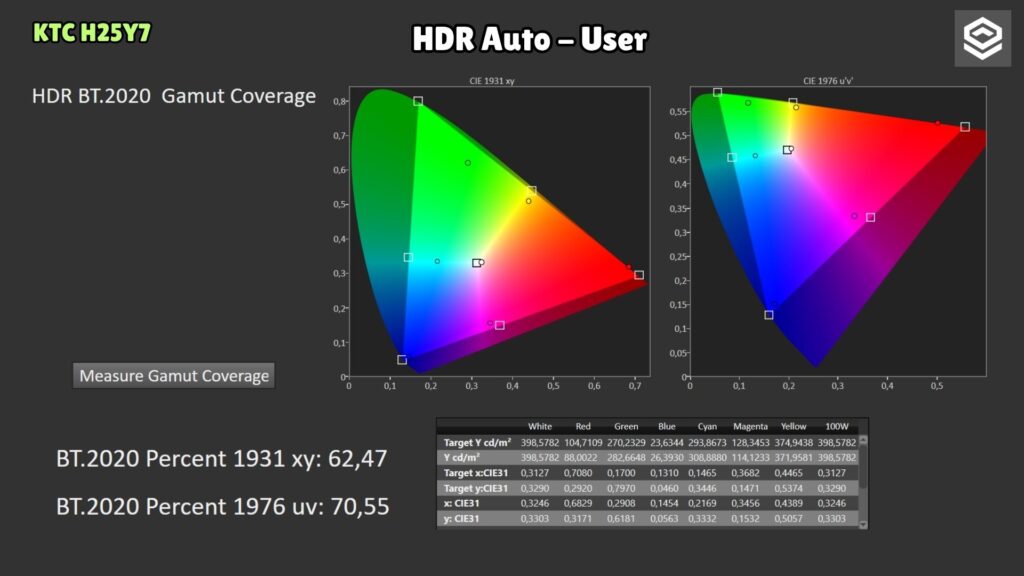Click the Cyan target x value 0,1465
Screen dimensions: 1024x576
(x=702, y=473)
